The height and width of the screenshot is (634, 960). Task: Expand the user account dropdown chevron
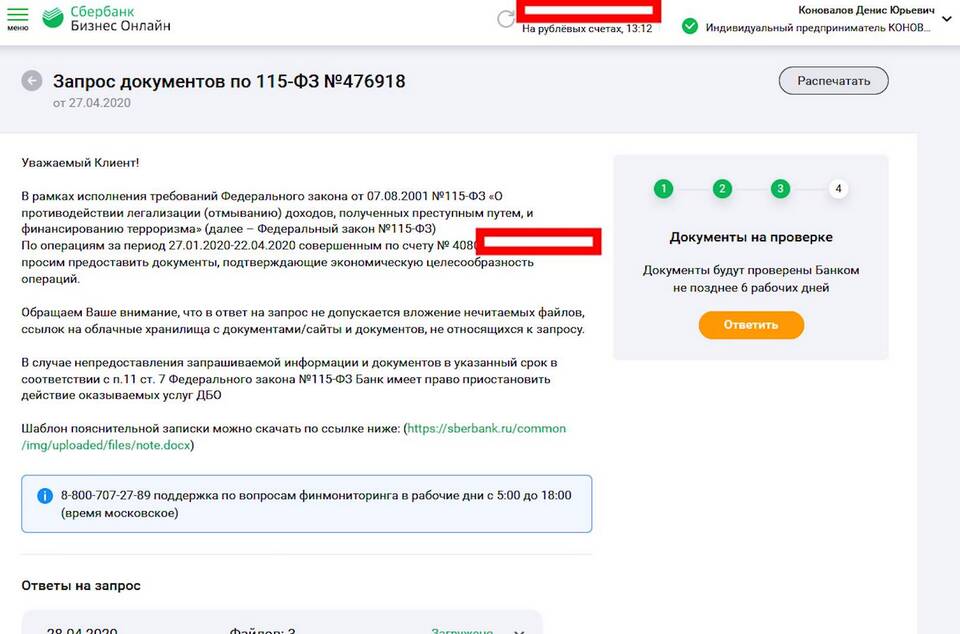[x=947, y=19]
